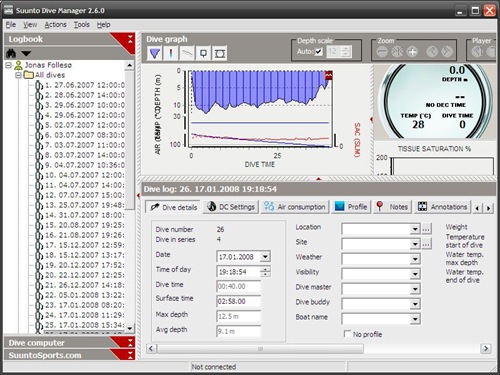Collapse the All dives folder node
This screenshot has width=500, height=375.
[x=19, y=75]
